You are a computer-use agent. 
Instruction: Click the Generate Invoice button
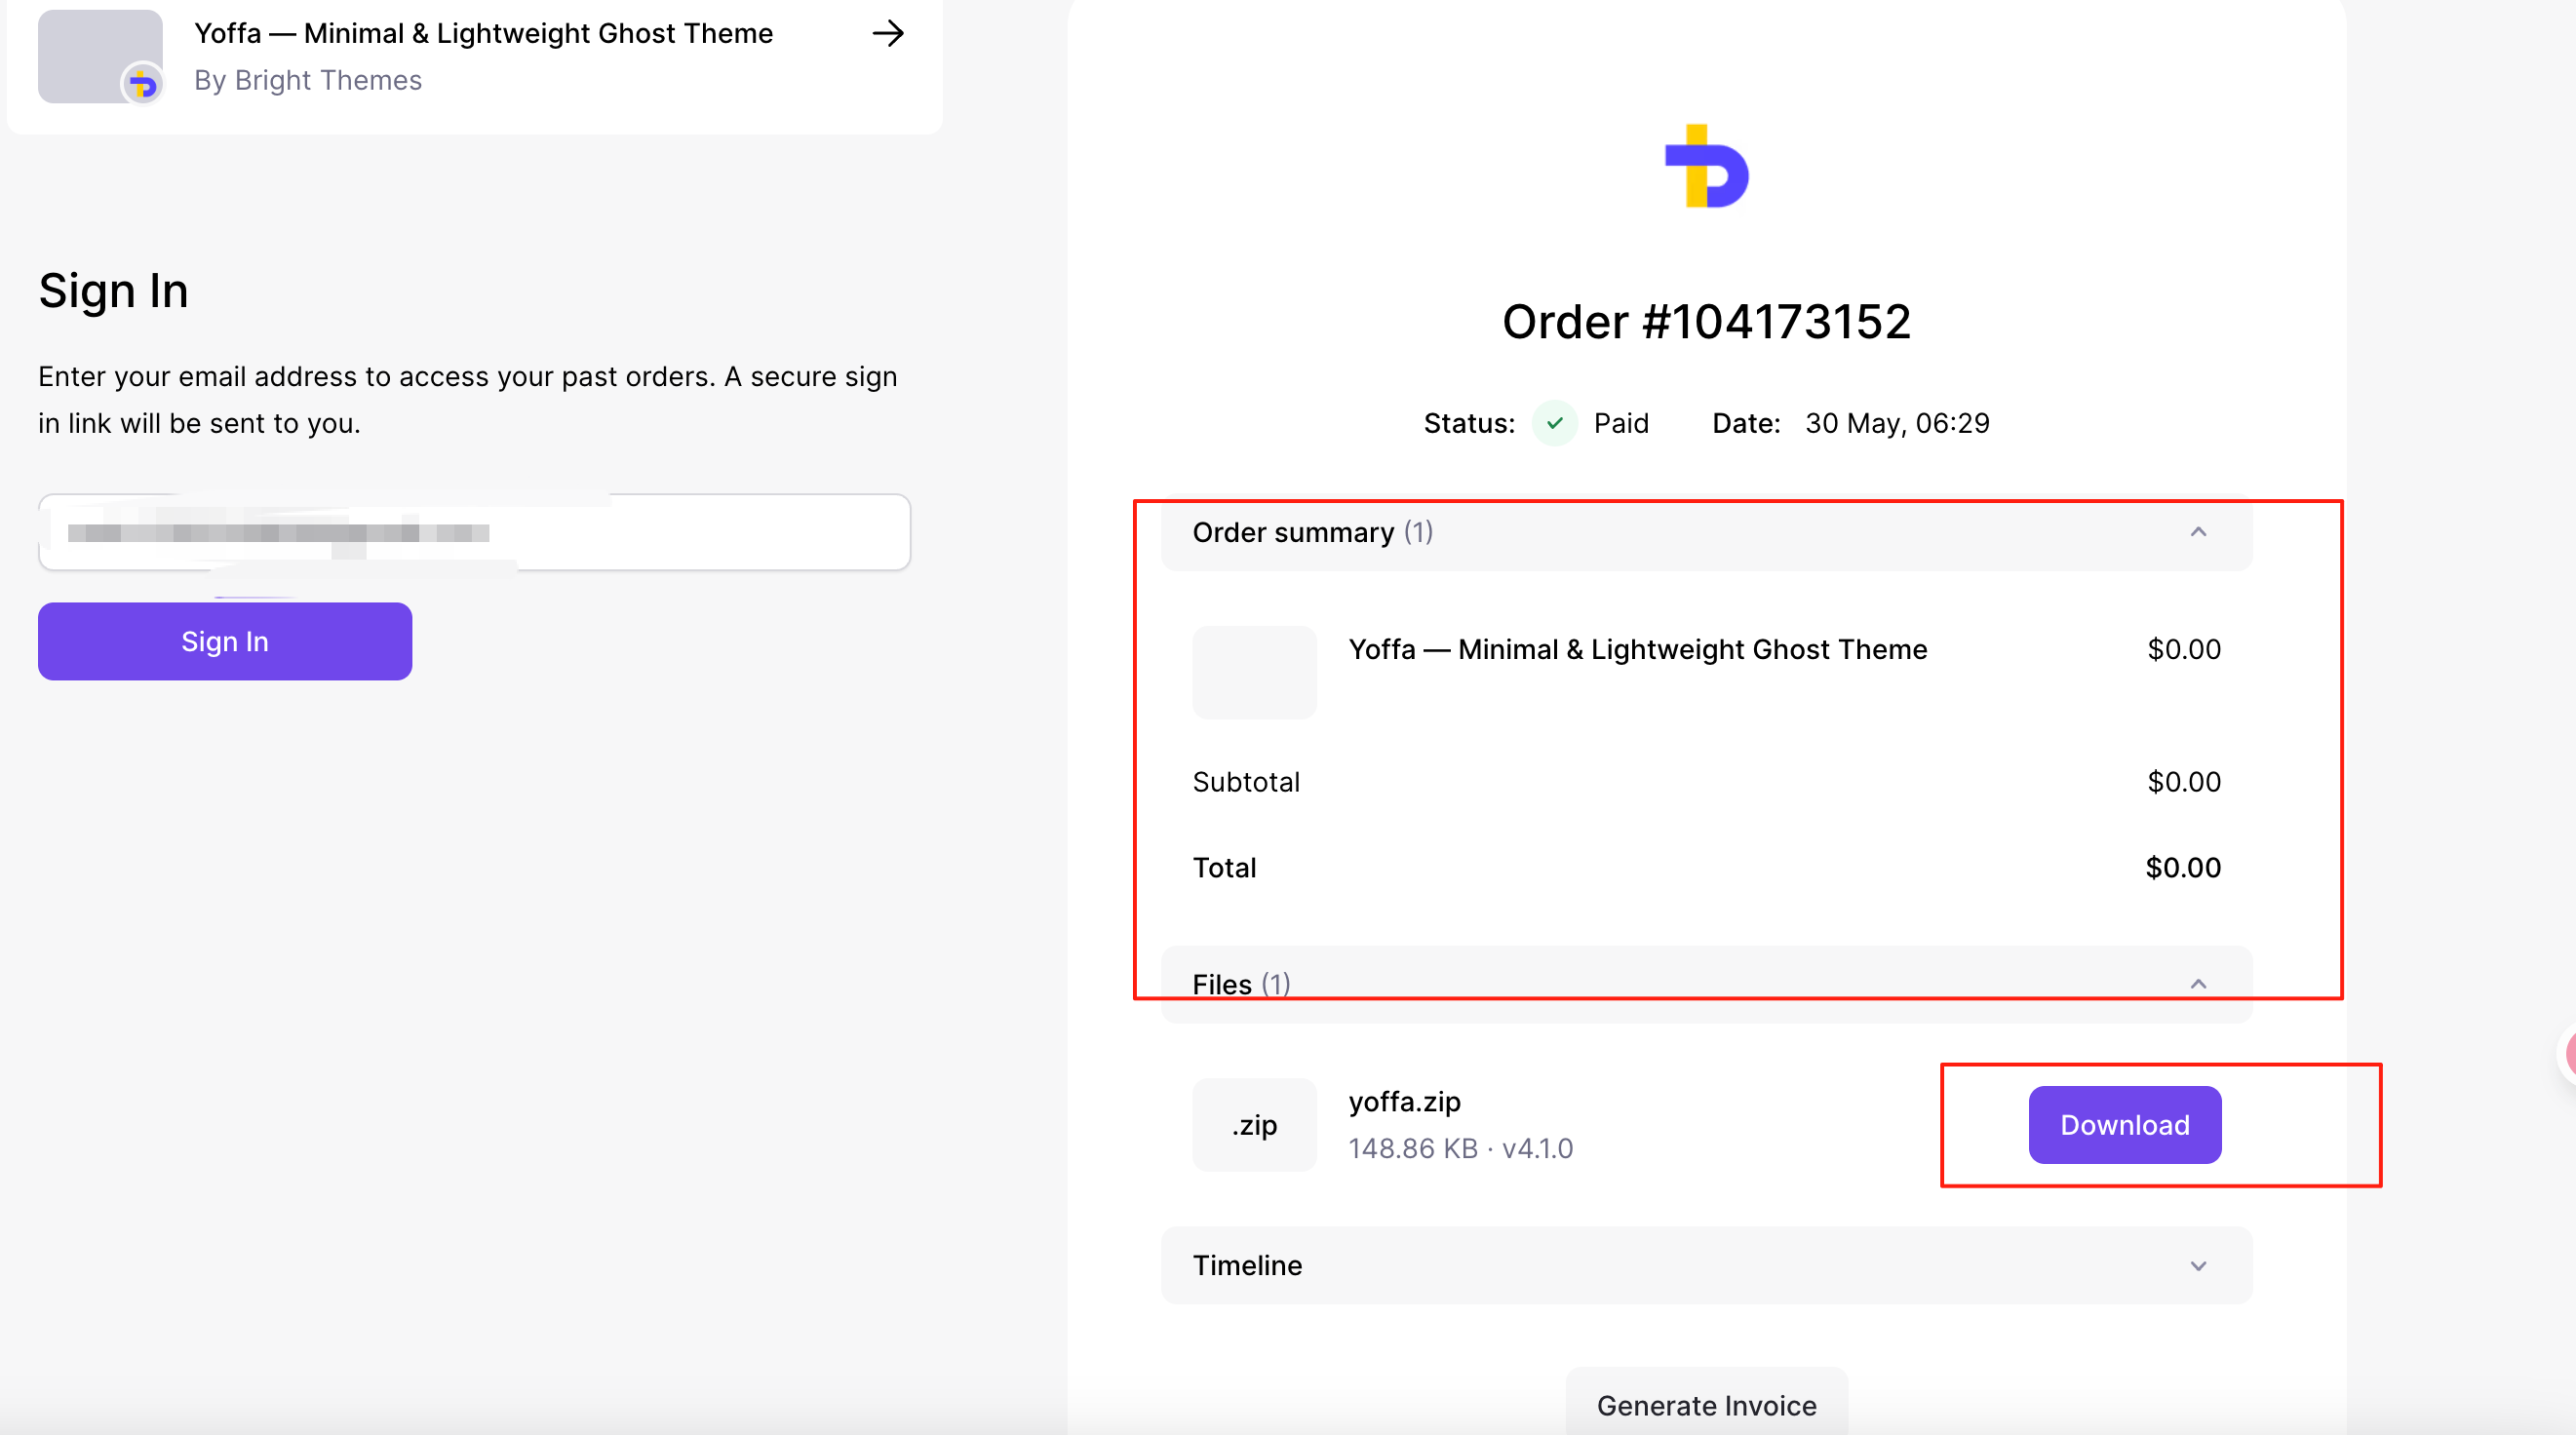(1706, 1404)
